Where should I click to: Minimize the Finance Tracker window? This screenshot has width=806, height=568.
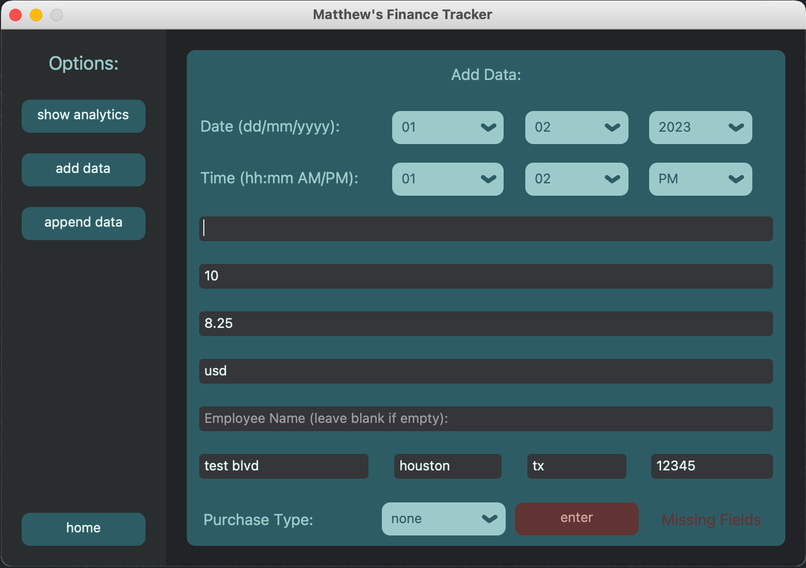[36, 15]
